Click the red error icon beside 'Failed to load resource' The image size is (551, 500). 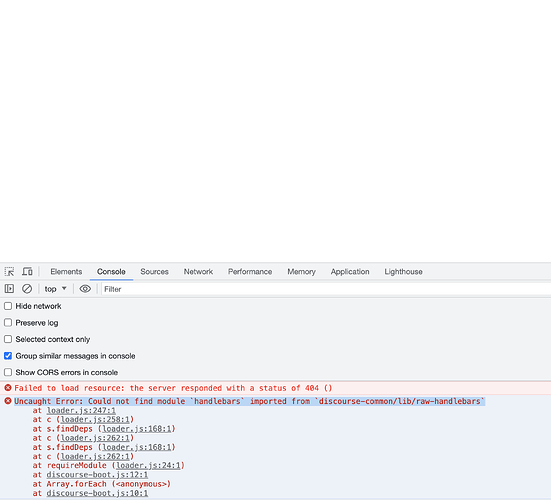pos(8,388)
